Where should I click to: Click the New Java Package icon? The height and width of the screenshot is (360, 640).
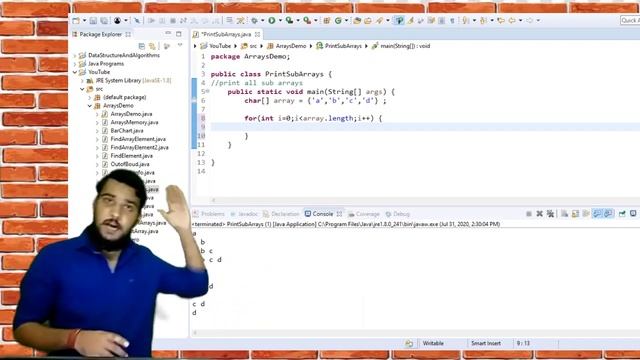(326, 20)
